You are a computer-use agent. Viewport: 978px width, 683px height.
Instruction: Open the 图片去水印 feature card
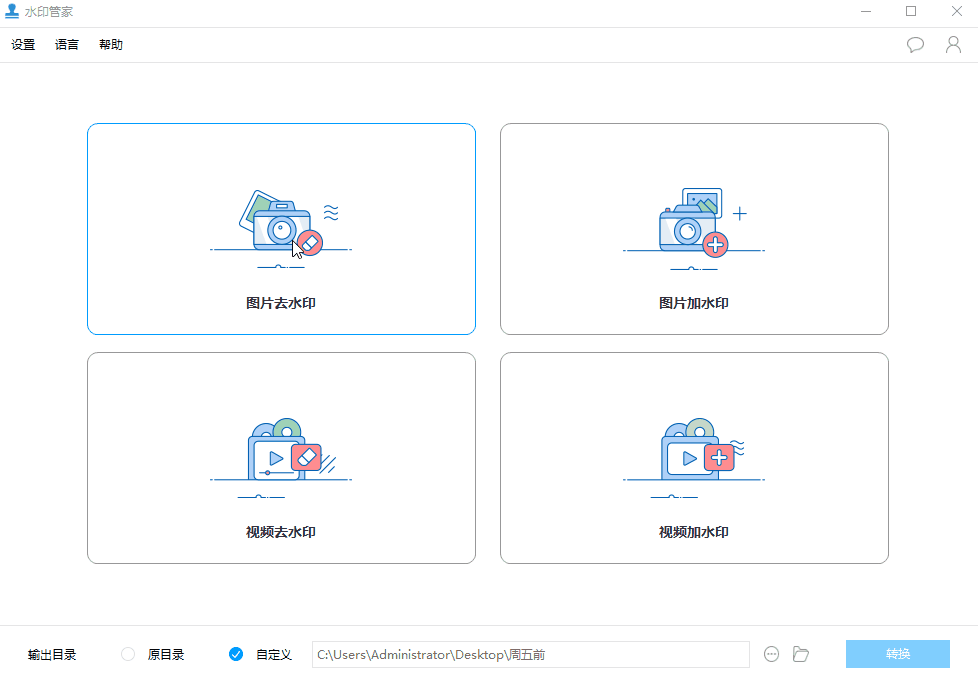281,228
